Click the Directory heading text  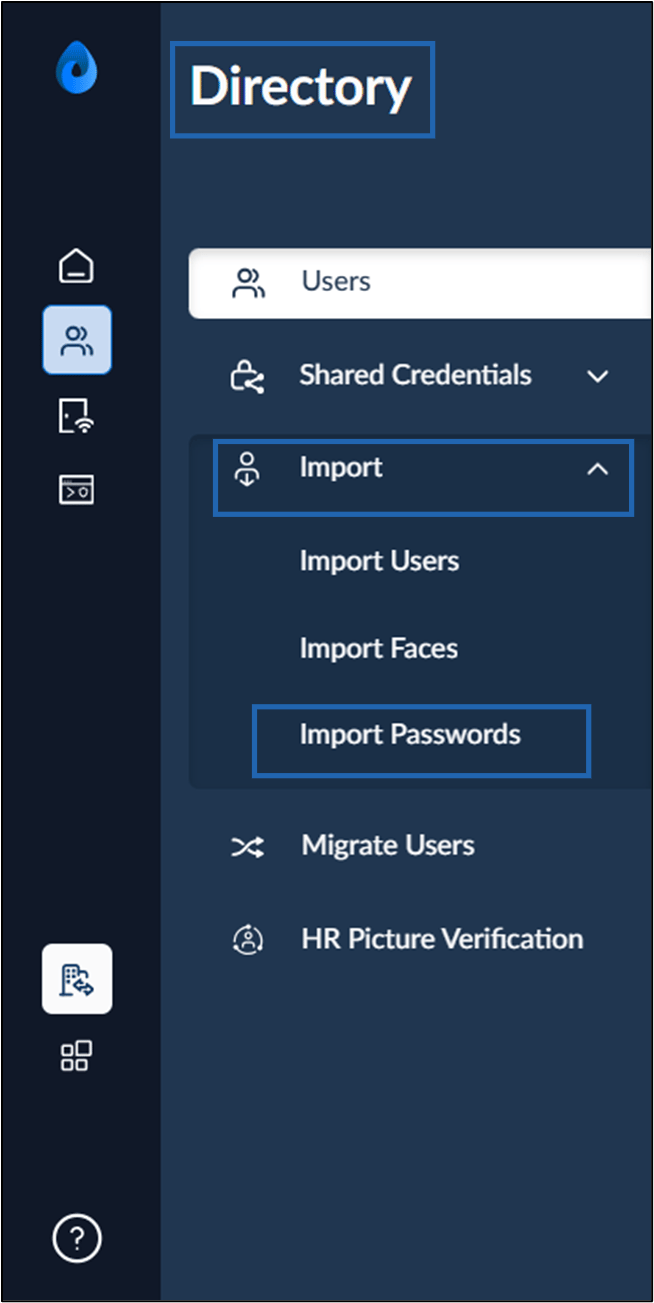tap(301, 87)
